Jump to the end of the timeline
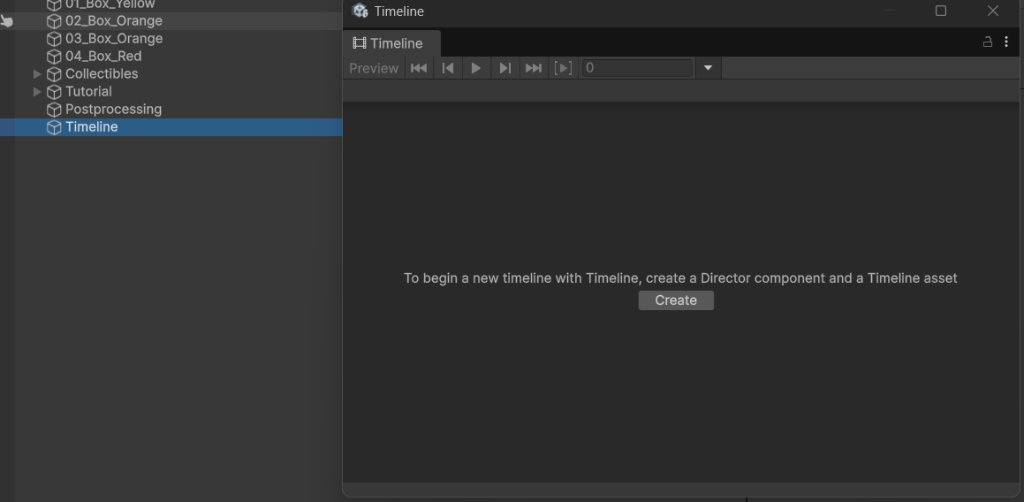 pos(533,68)
